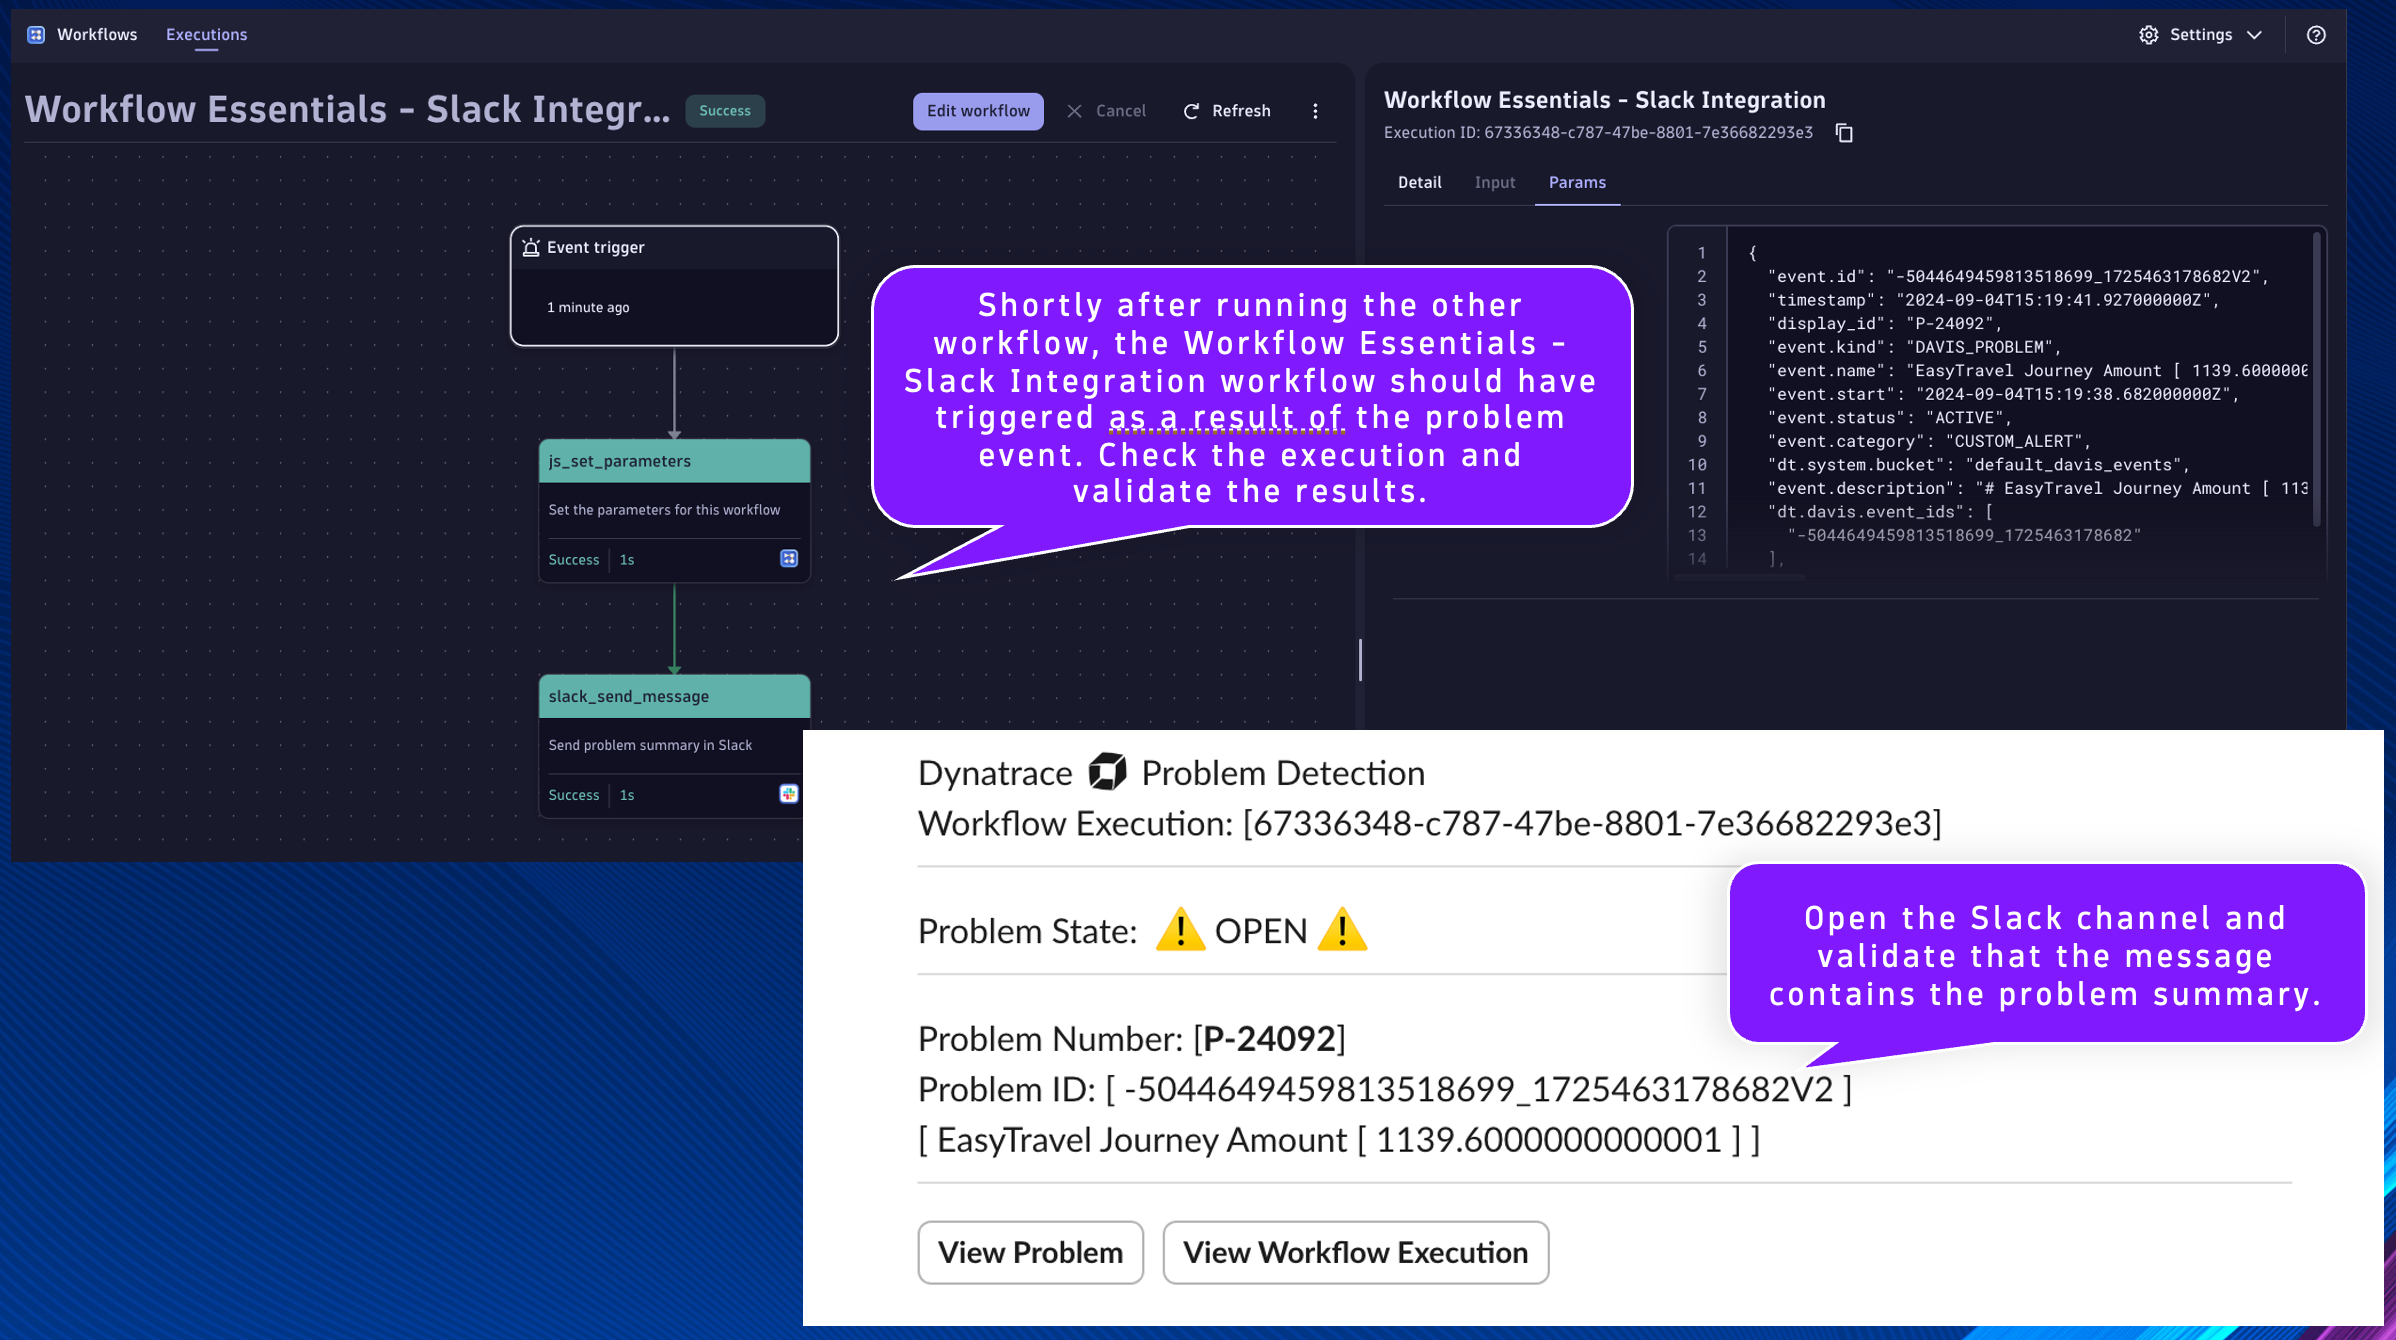Switch to the Detail tab

pos(1419,182)
